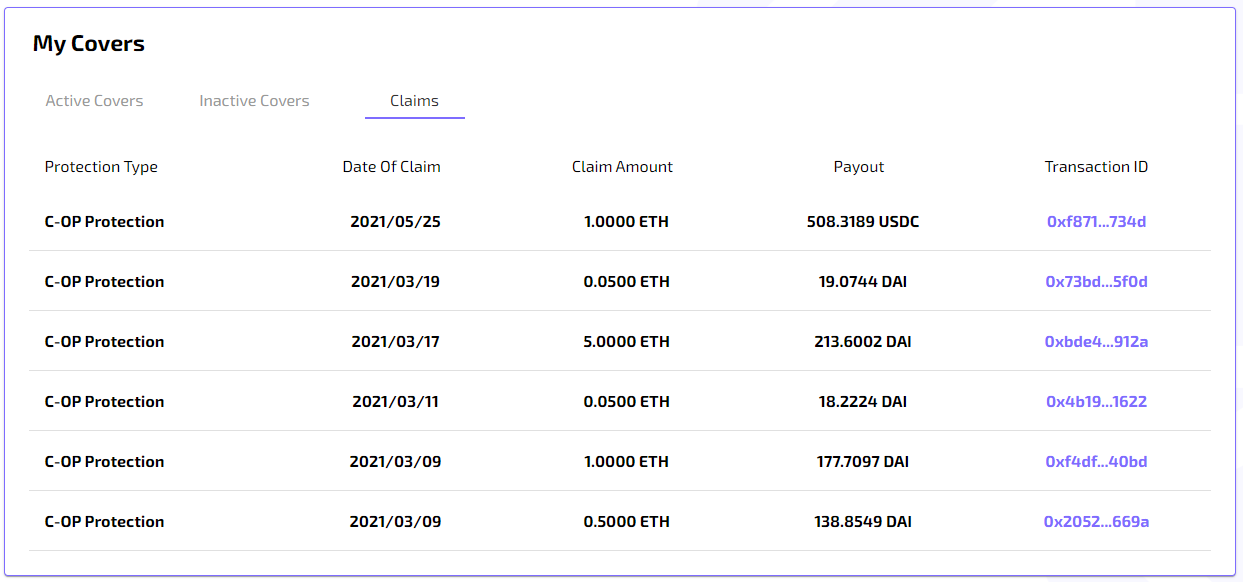The width and height of the screenshot is (1243, 582).
Task: Open transaction link 0xbde4...912a
Action: click(1096, 342)
